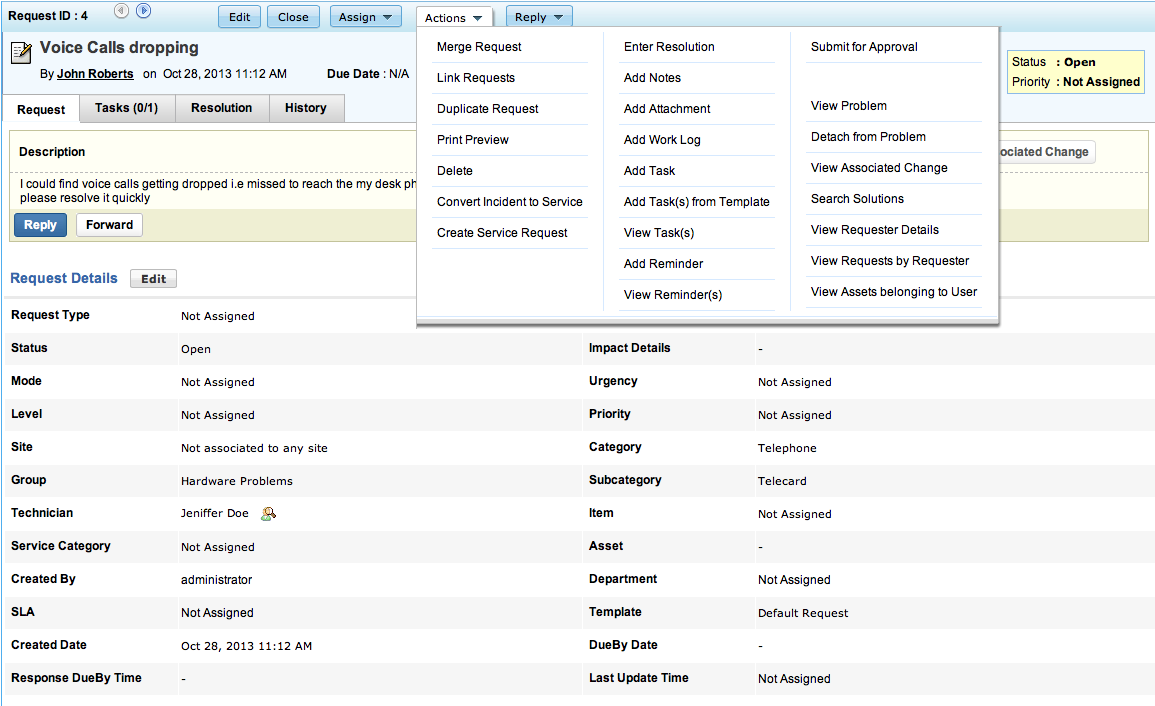Choose View Assets belonging to User

click(x=894, y=291)
